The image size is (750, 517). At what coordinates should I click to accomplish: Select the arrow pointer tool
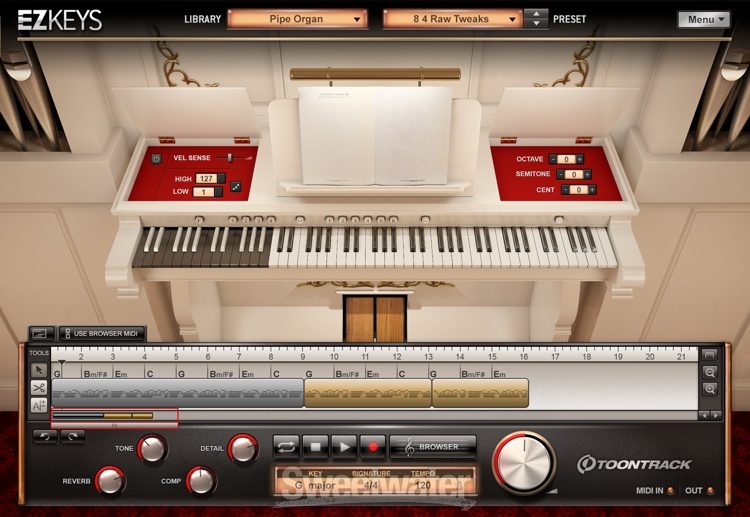pos(39,370)
